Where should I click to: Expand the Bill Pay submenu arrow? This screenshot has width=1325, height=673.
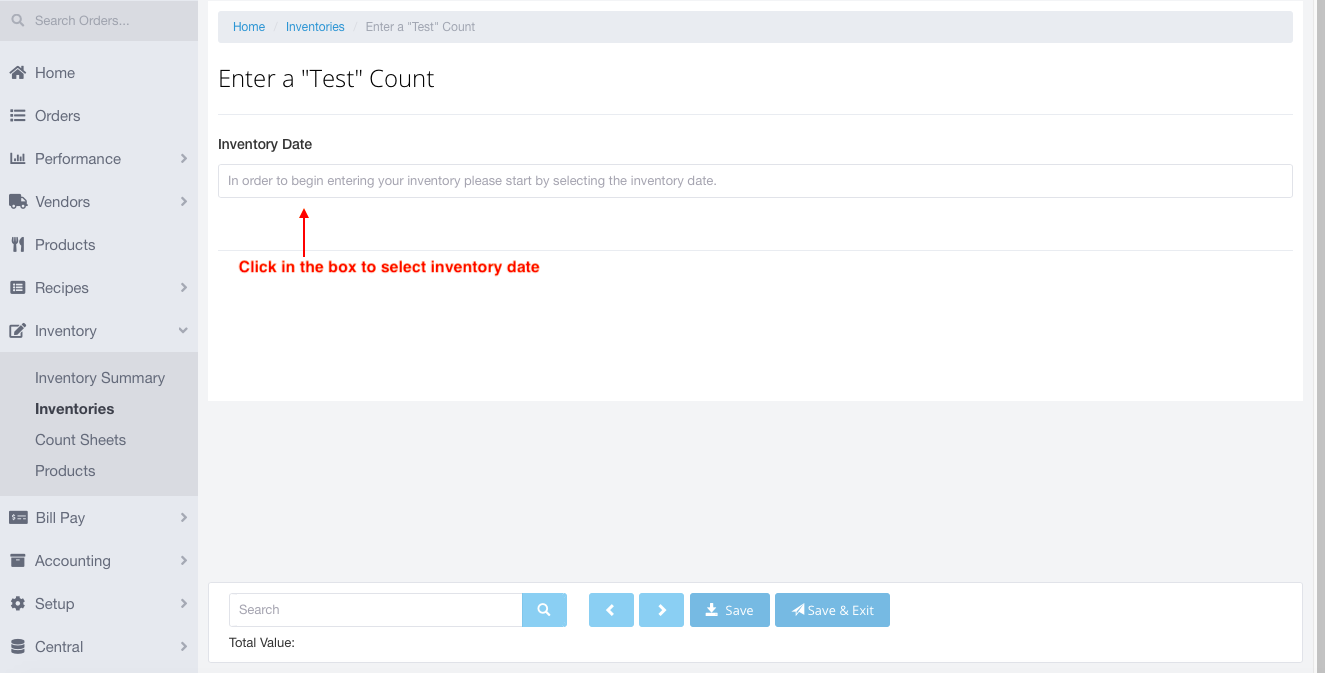point(184,518)
